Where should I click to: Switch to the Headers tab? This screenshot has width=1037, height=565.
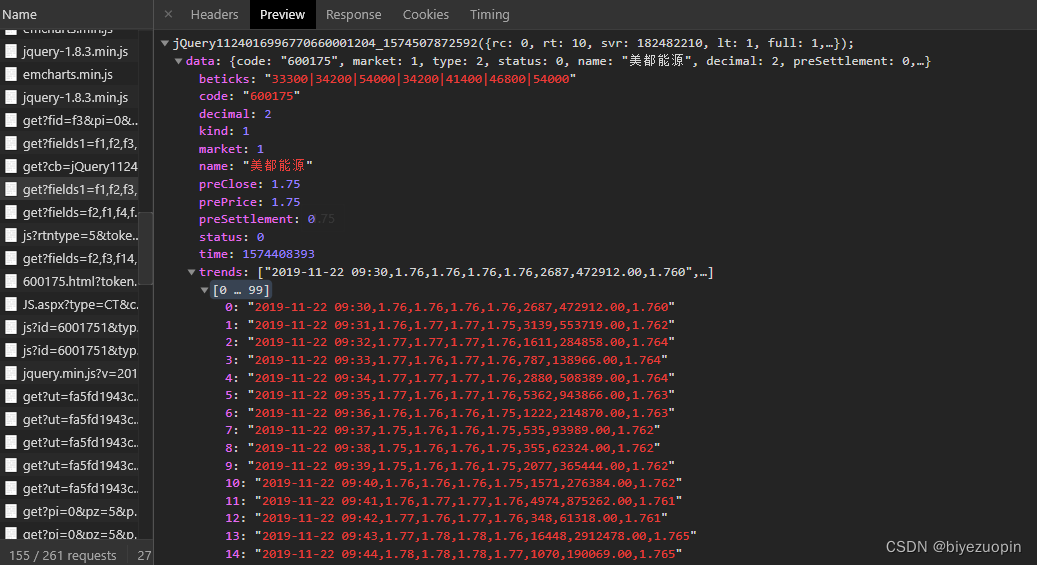point(214,14)
